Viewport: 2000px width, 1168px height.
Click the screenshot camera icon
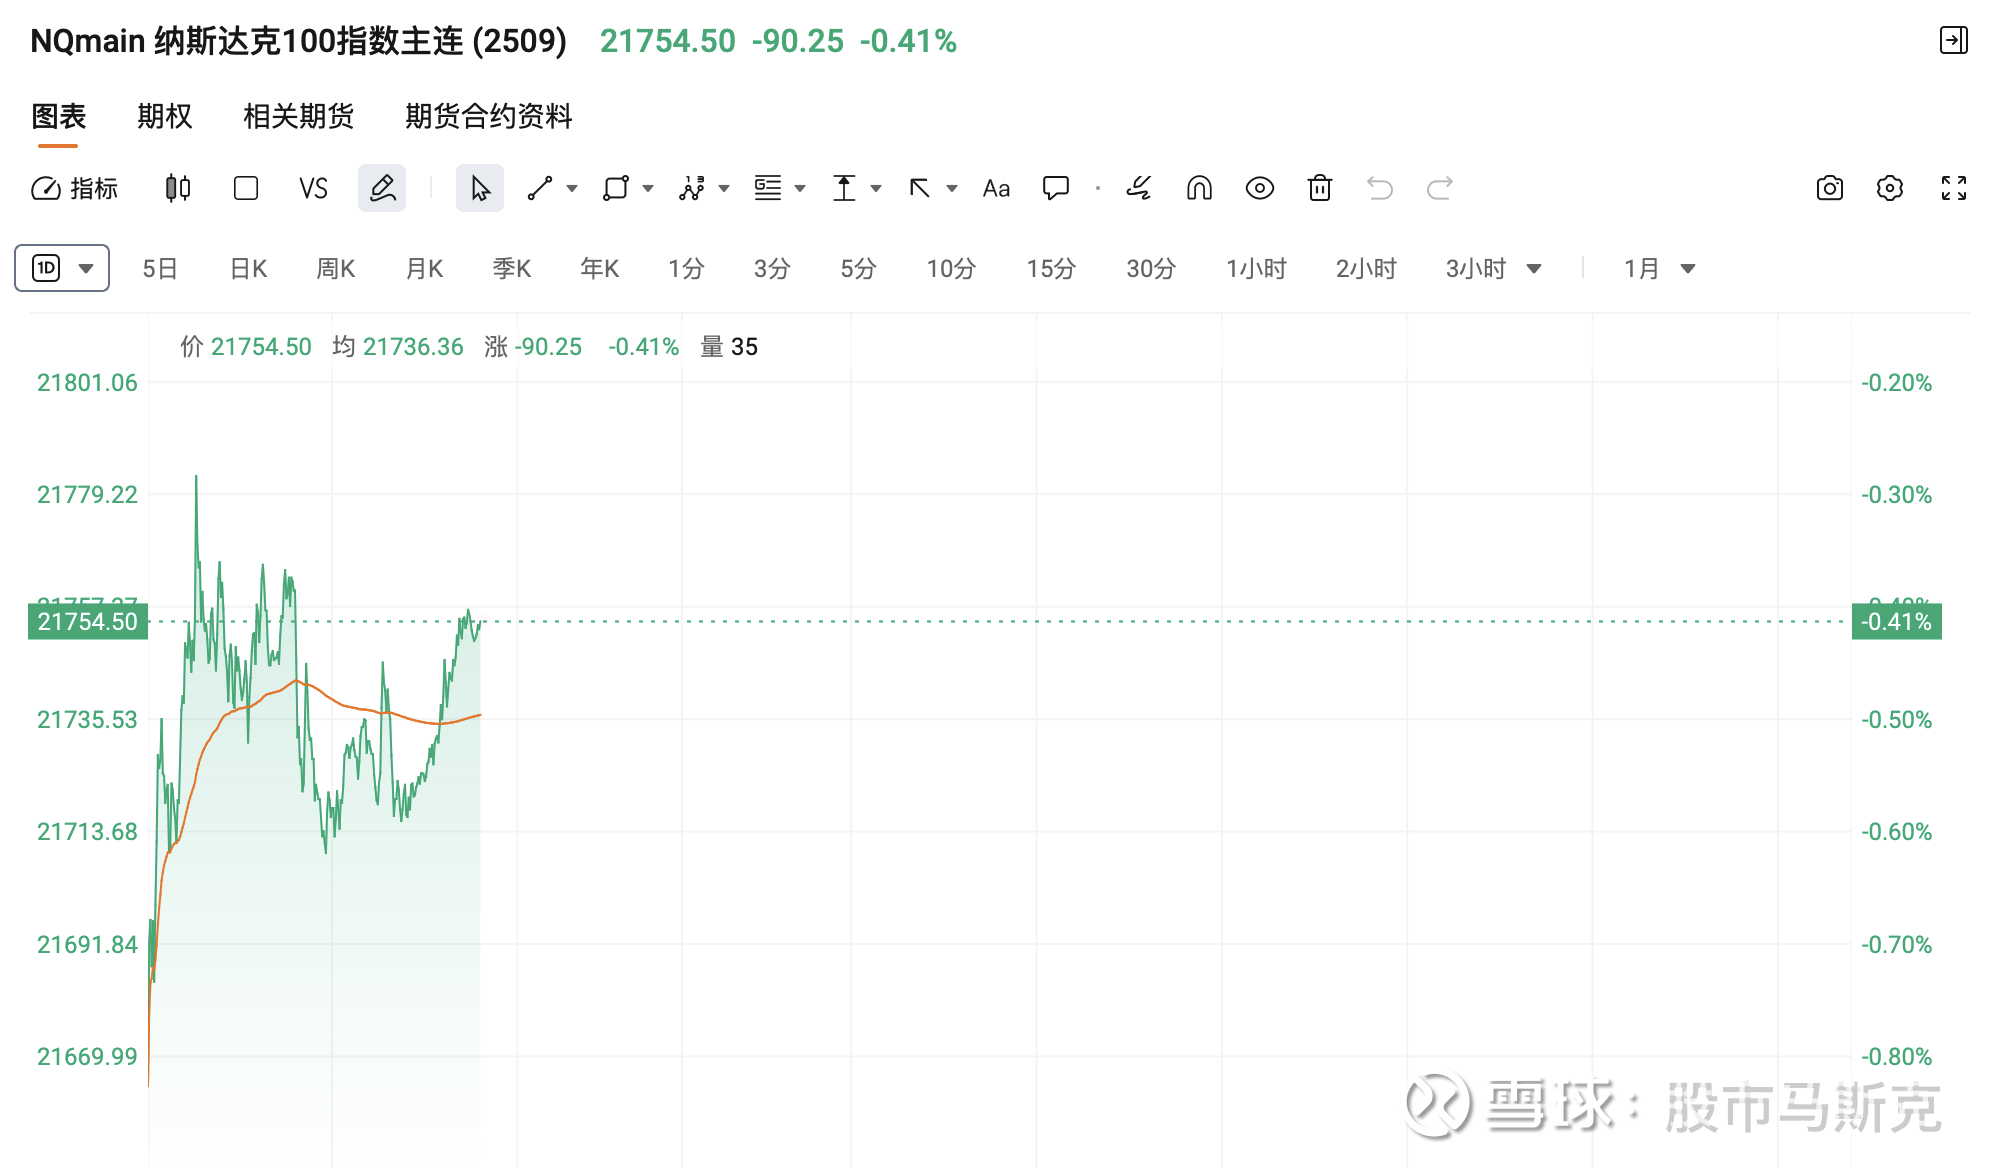(1829, 188)
